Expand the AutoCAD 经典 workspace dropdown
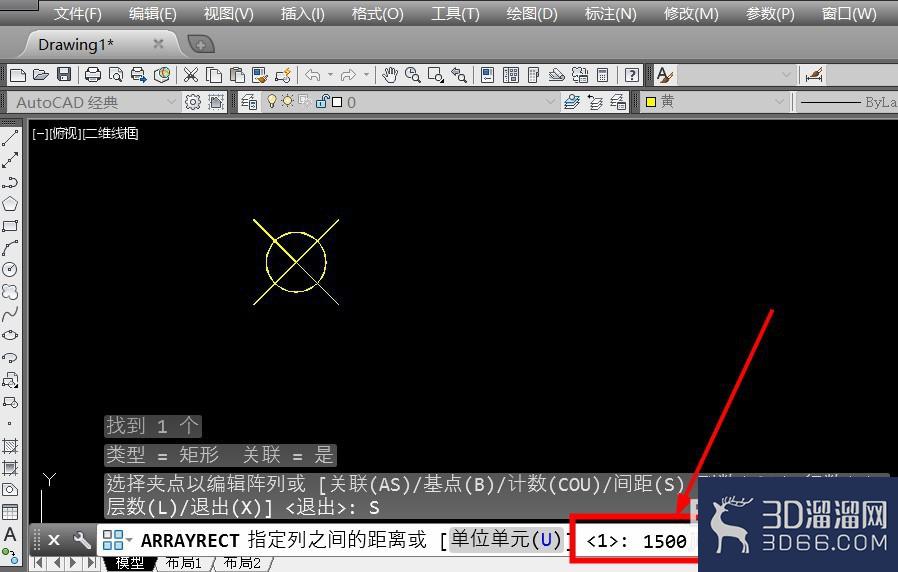The width and height of the screenshot is (898, 572). (171, 102)
